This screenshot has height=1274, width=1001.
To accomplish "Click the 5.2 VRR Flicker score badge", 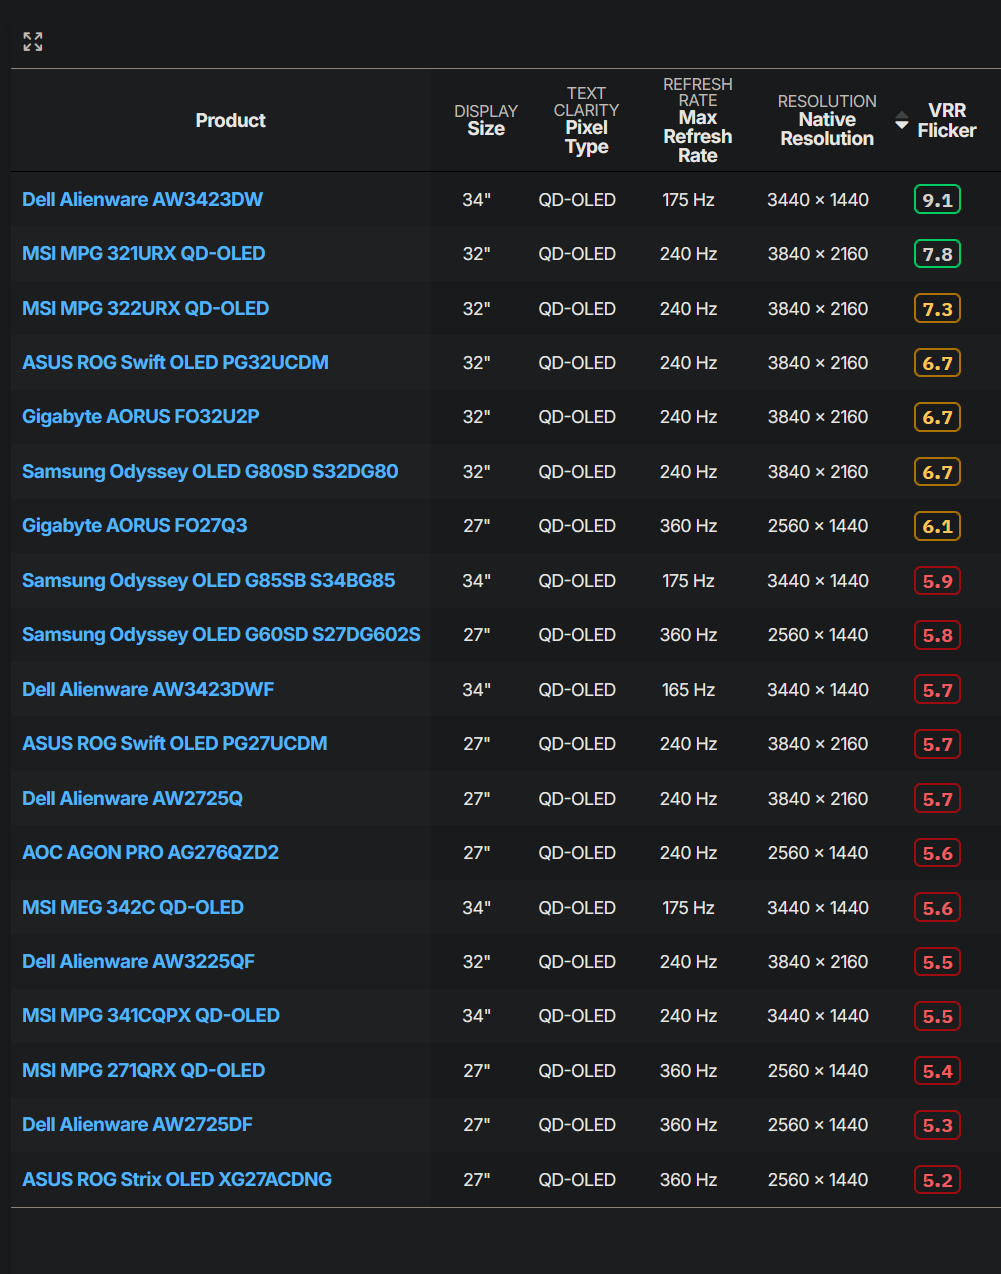I will point(937,1180).
